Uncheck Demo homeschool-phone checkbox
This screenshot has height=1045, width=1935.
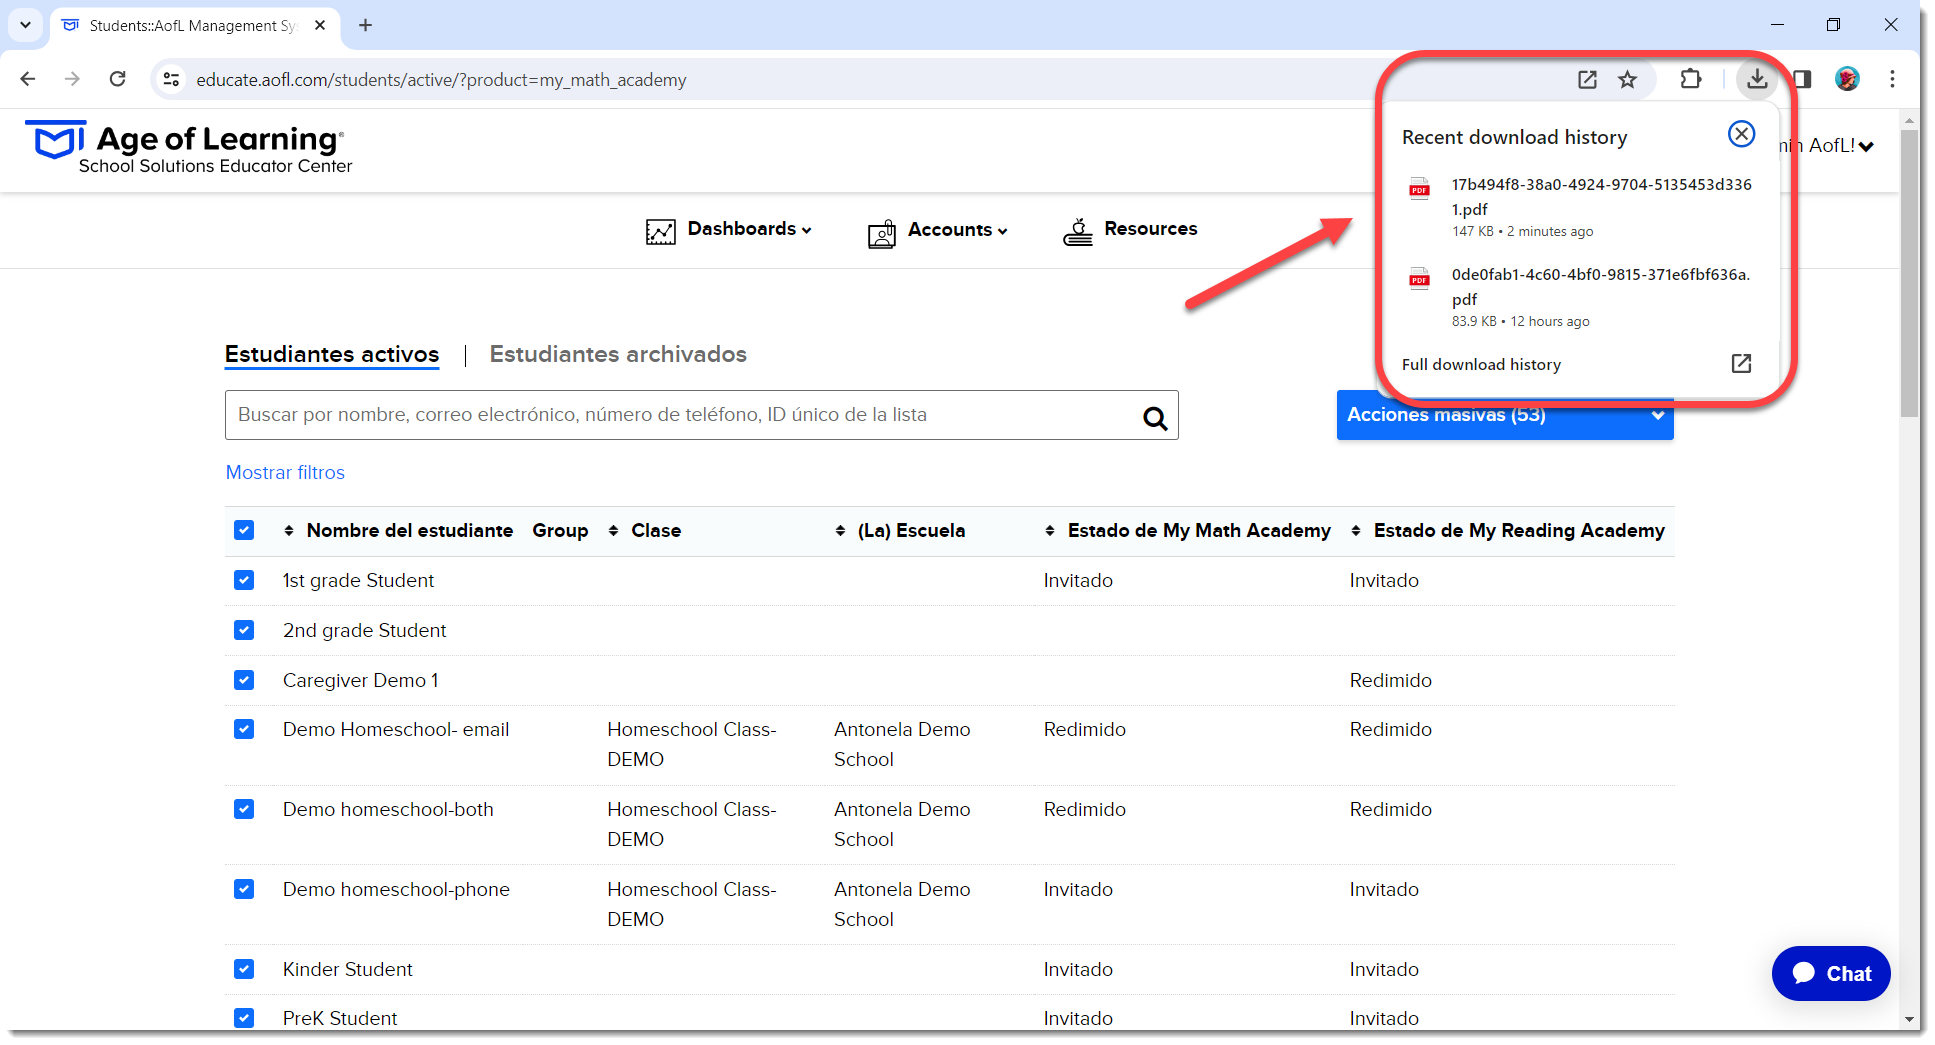(x=244, y=889)
